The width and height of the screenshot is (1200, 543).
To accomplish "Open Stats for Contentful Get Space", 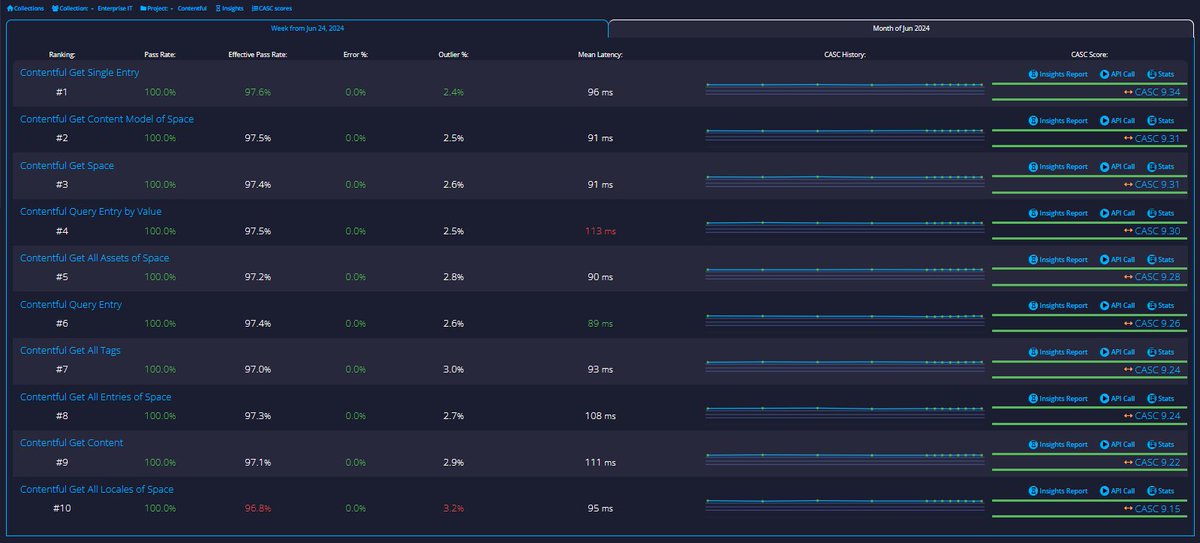I will [x=1160, y=166].
